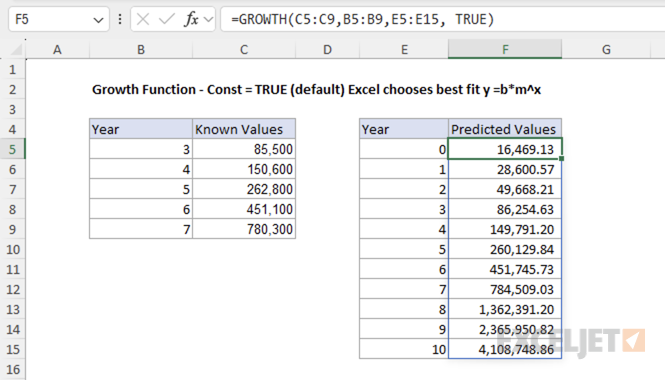This screenshot has width=665, height=380.
Task: Select predicted value cell 2,365,950.82
Action: [505, 329]
